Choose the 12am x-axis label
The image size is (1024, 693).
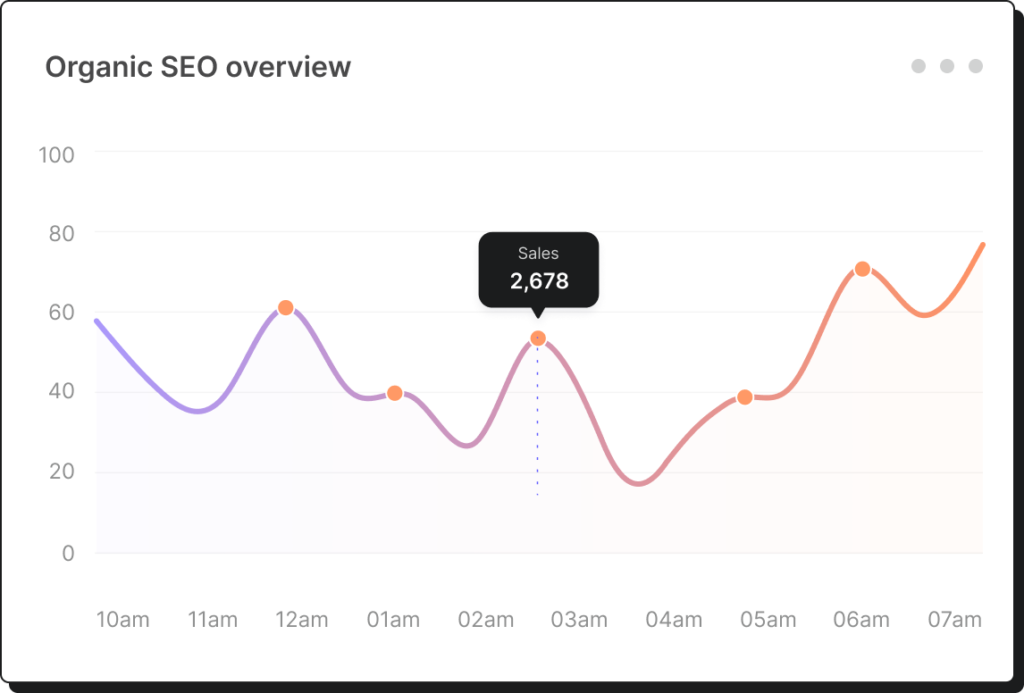pyautogui.click(x=302, y=620)
